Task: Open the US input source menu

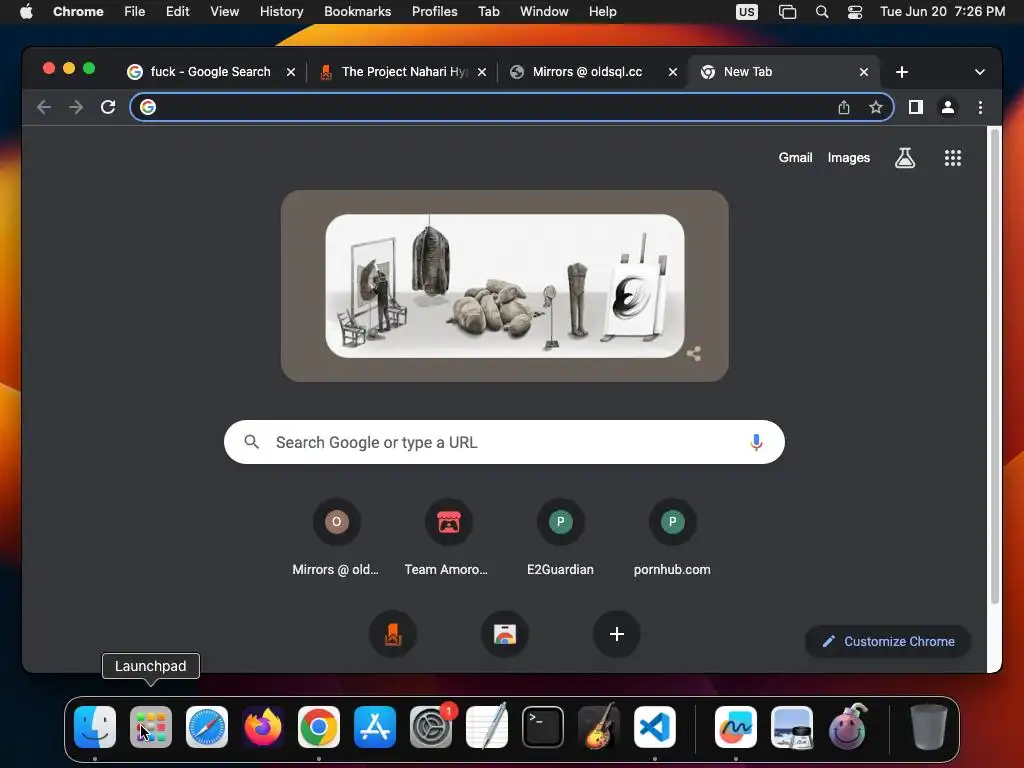Action: pos(746,12)
